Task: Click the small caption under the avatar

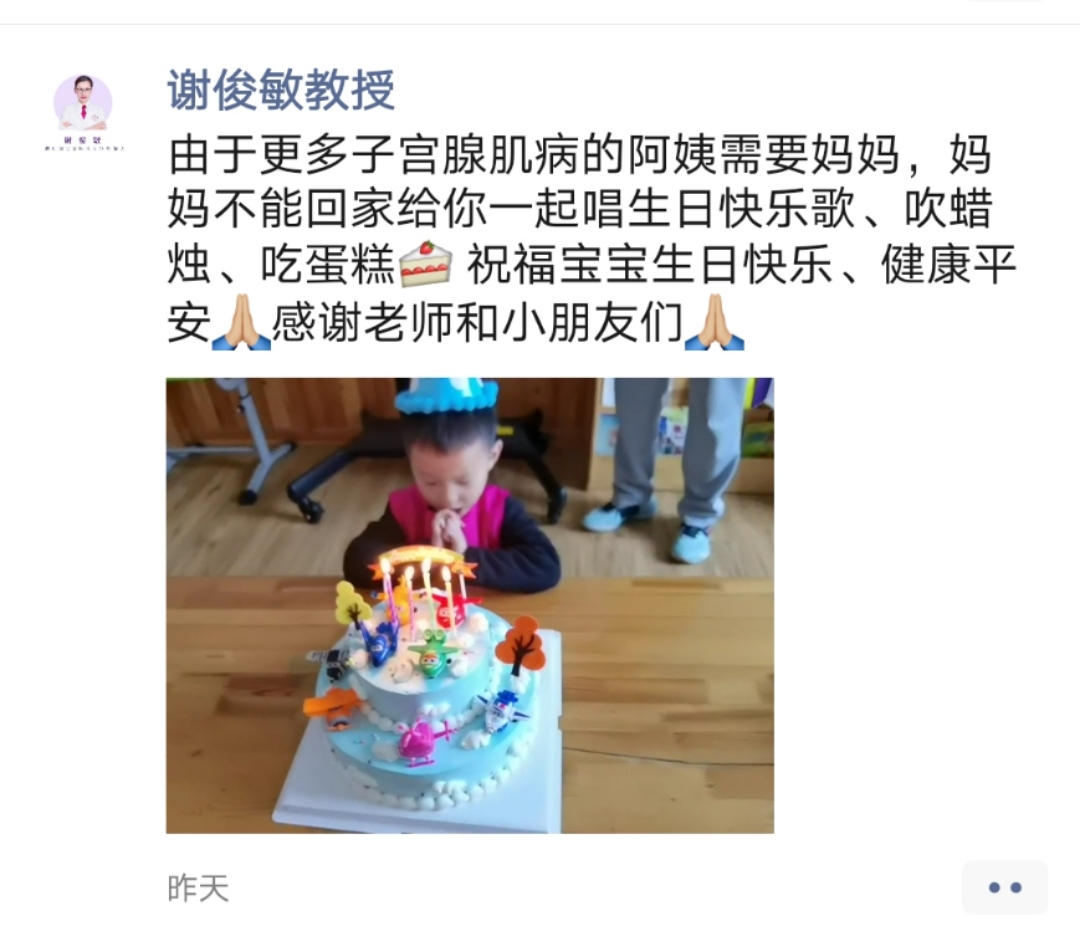Action: click(x=83, y=144)
